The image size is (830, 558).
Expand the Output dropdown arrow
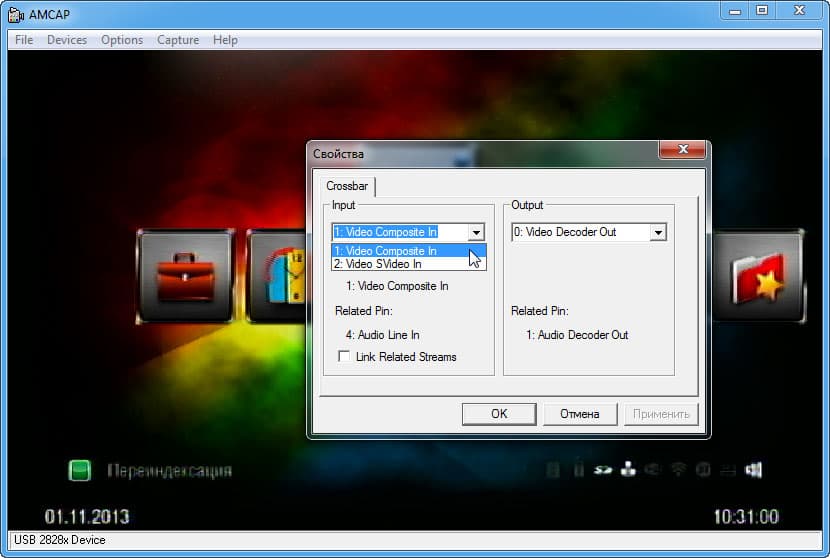point(658,232)
